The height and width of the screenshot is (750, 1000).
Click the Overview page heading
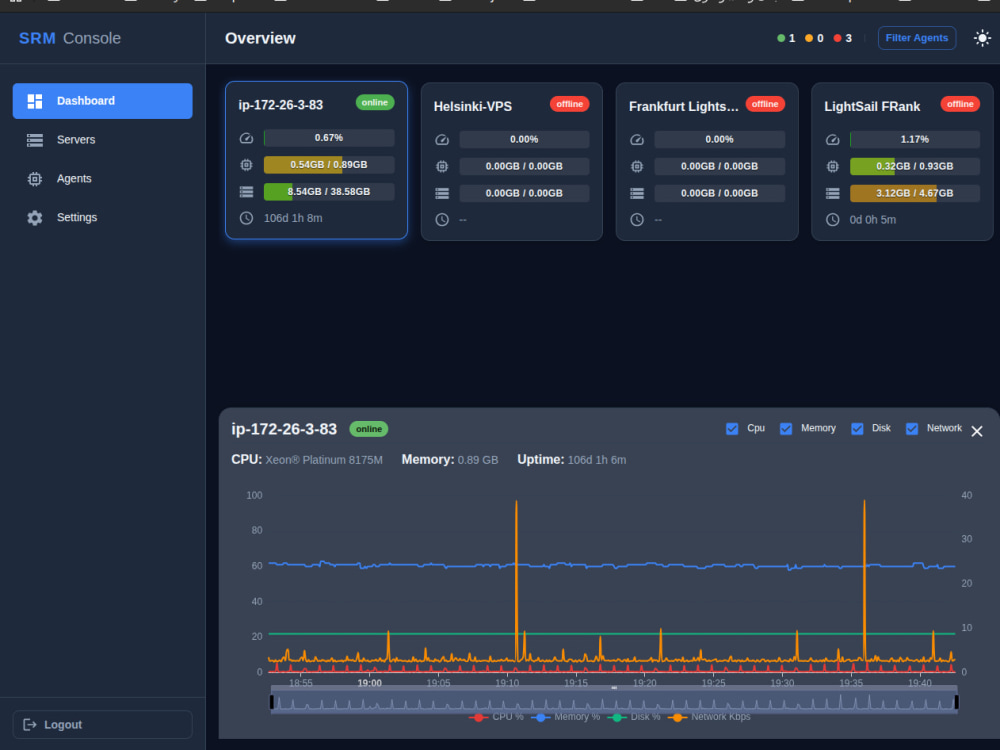point(260,38)
